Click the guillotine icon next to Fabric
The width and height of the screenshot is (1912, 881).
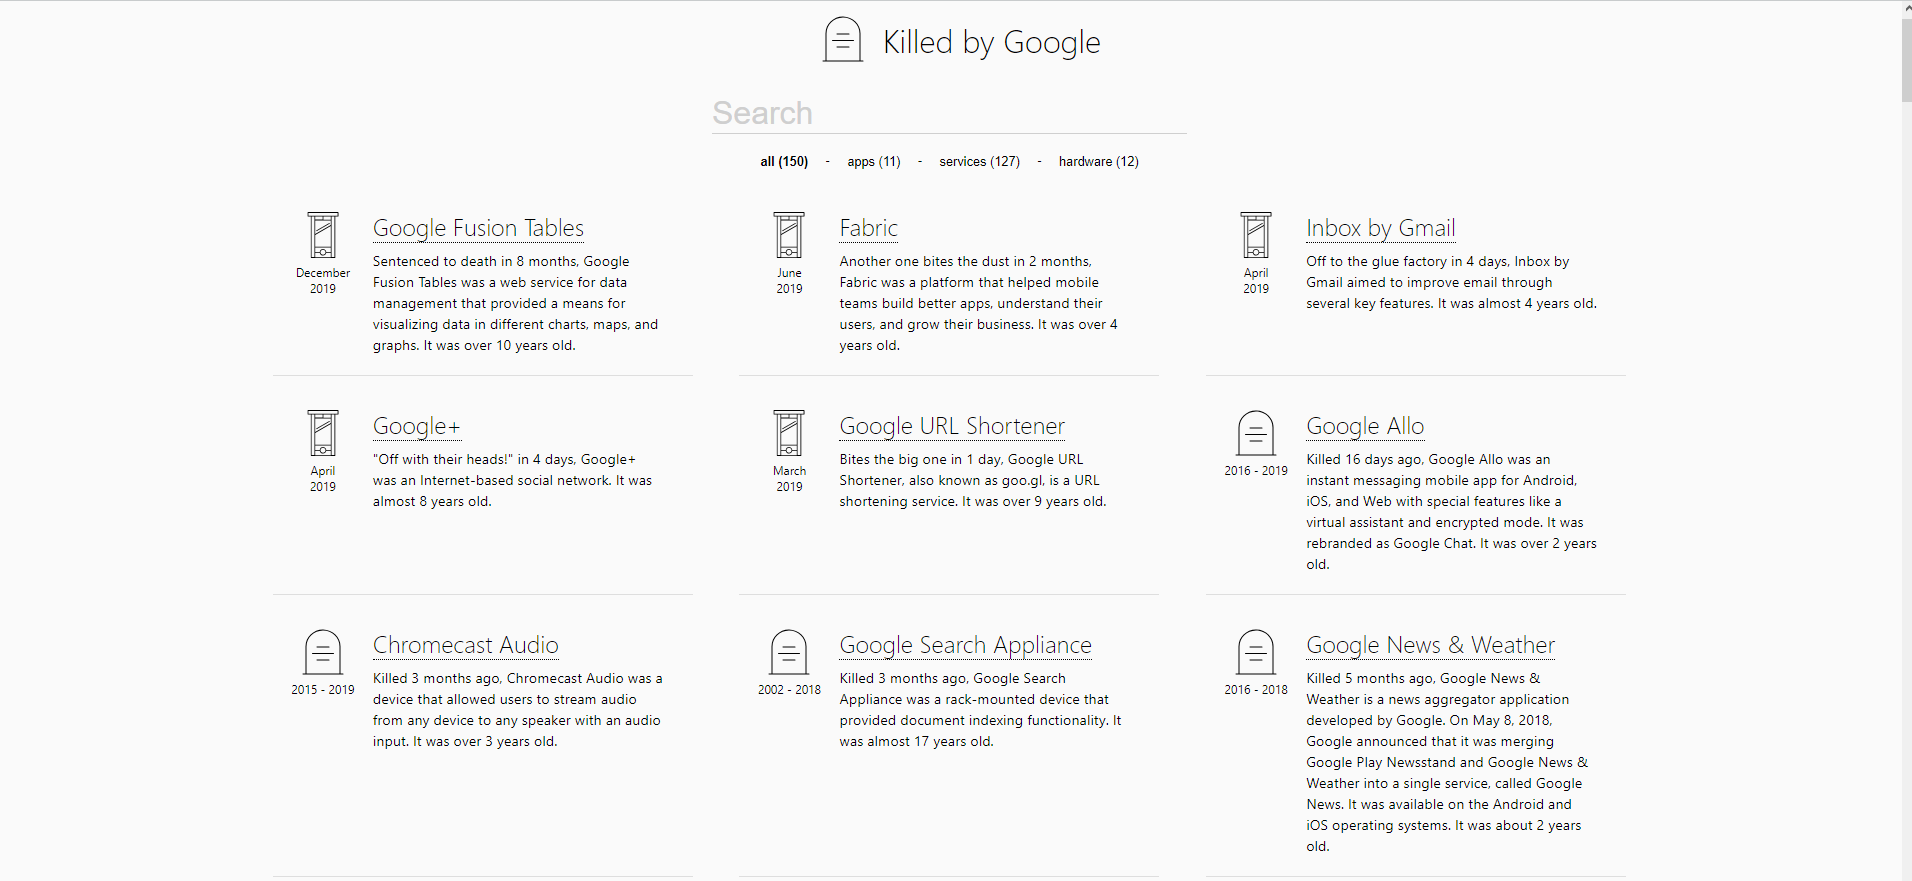tap(789, 235)
